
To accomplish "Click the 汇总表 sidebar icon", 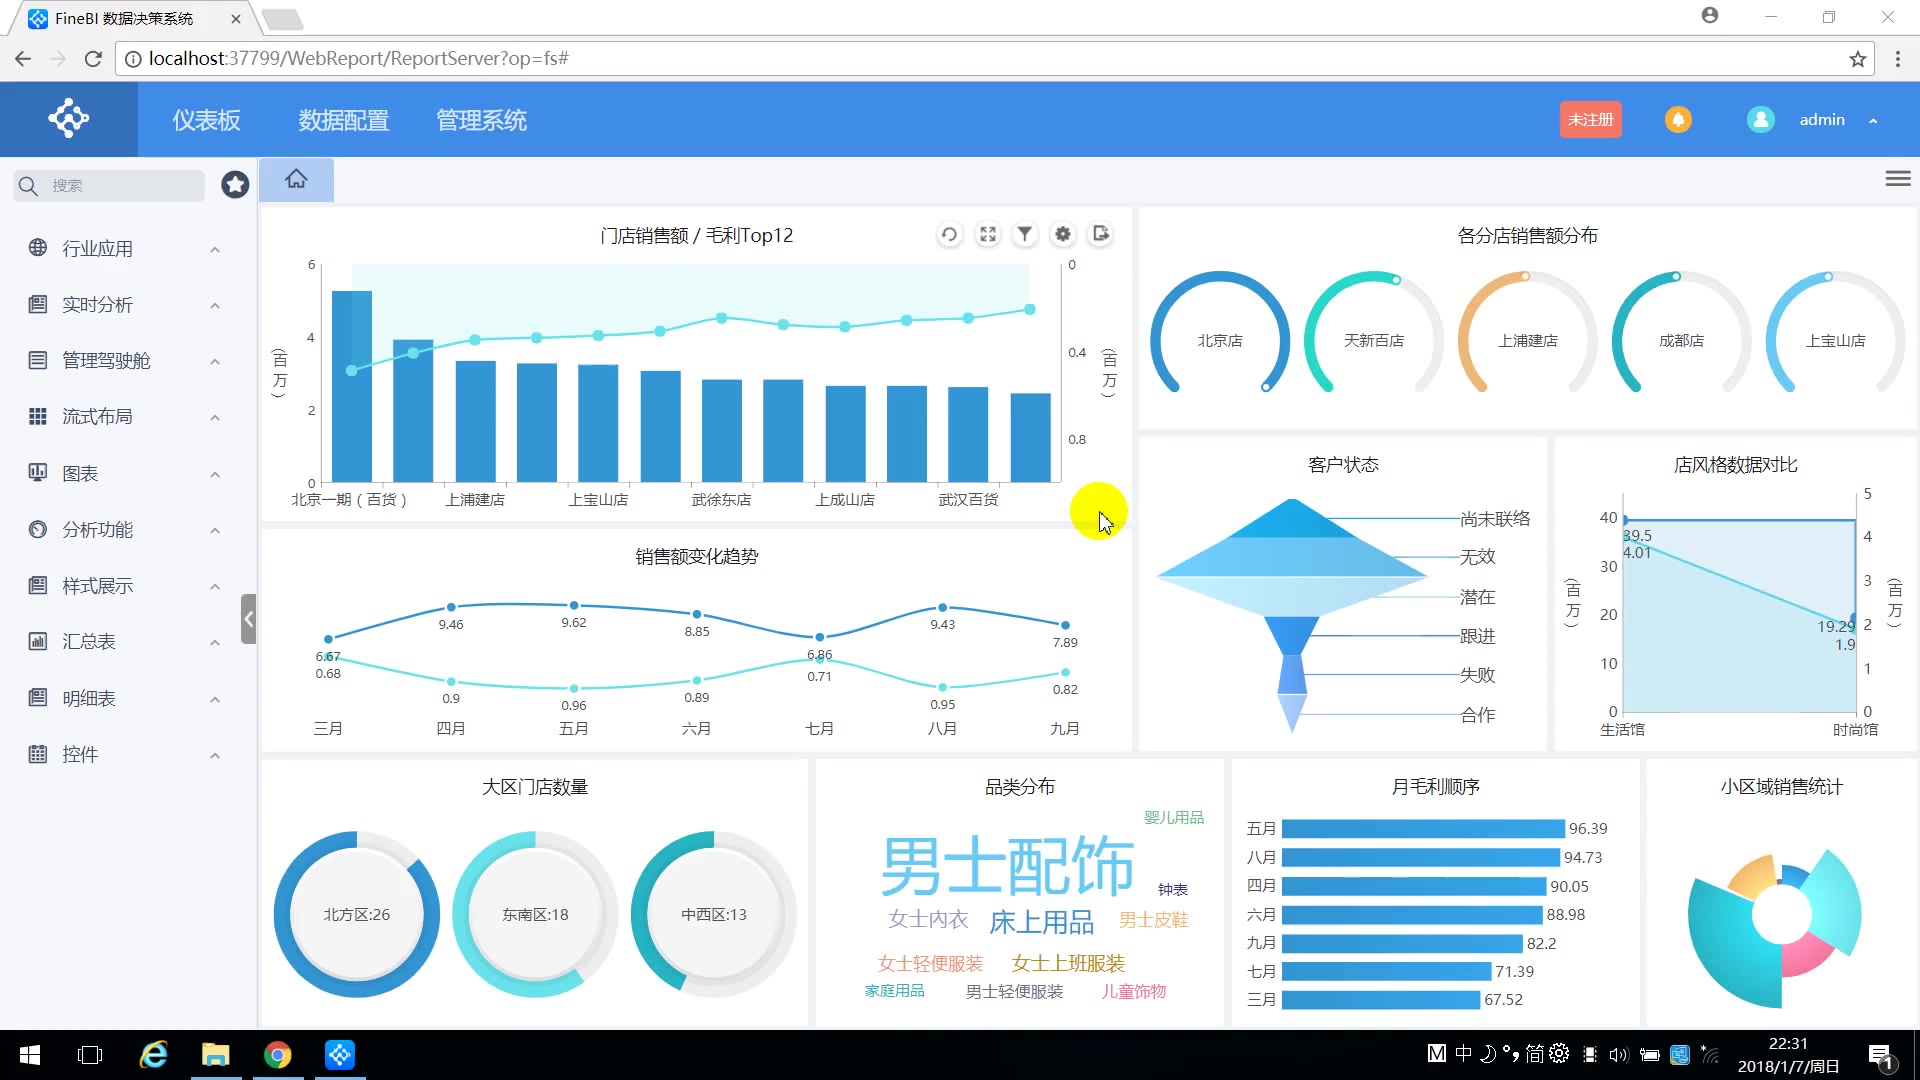I will coord(38,641).
